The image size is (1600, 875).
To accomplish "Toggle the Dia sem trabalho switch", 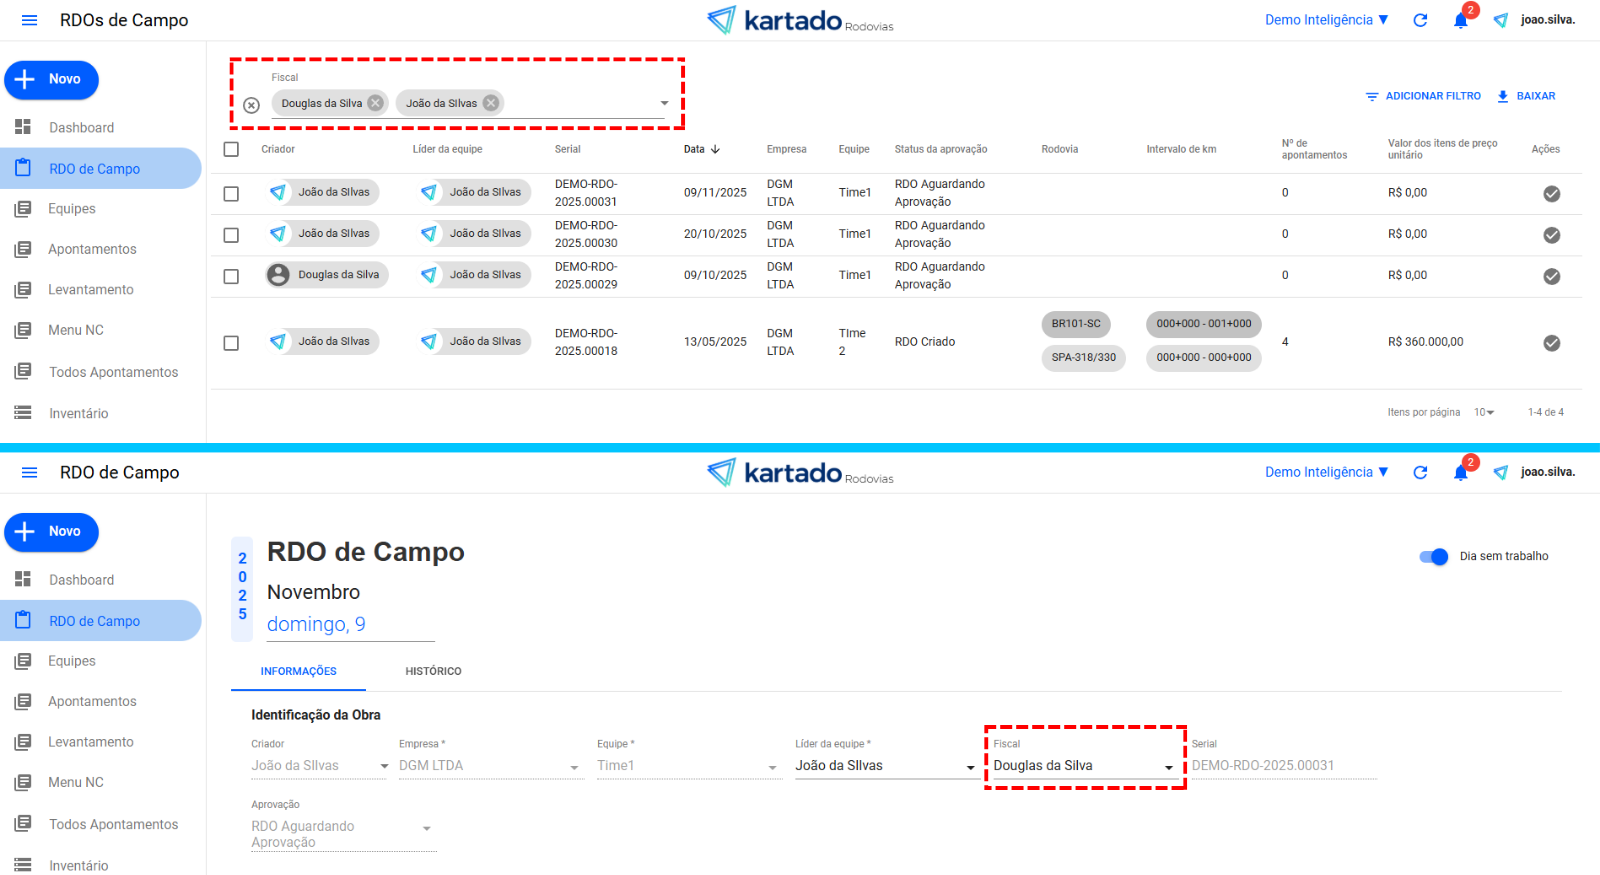I will pyautogui.click(x=1434, y=557).
